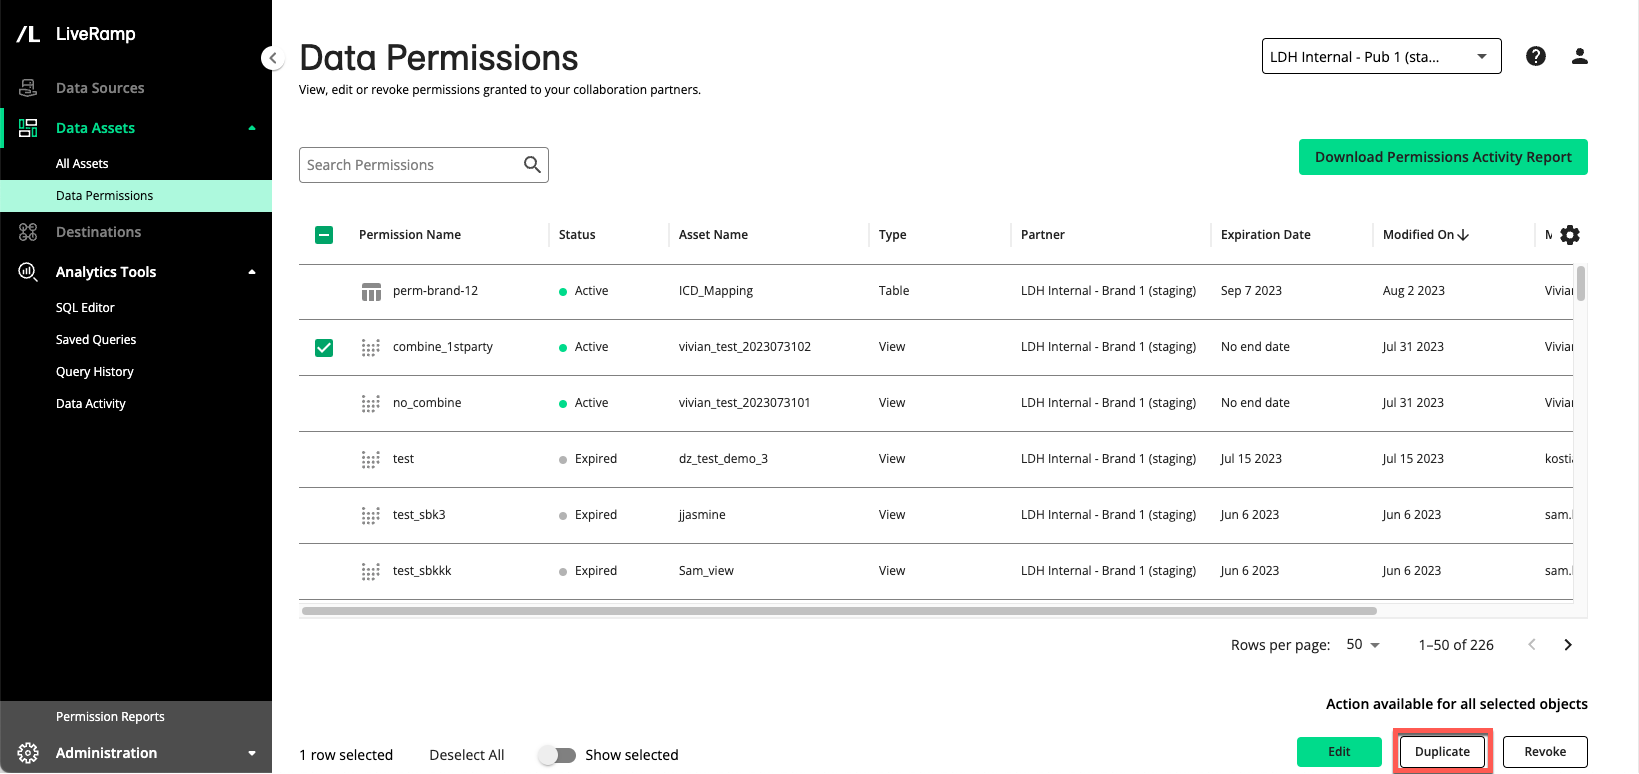Click the Expiration Date column header
Image resolution: width=1639 pixels, height=774 pixels.
click(x=1265, y=235)
